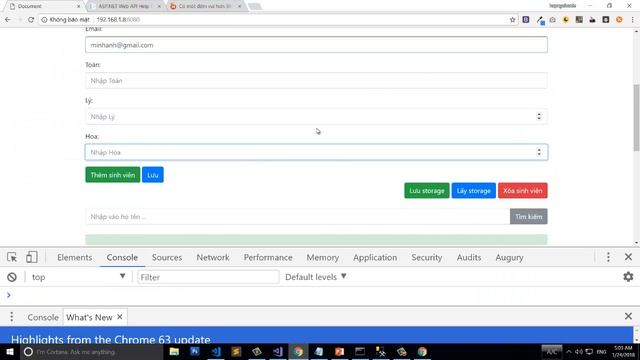
Task: Switch to the Elements tab
Action: tap(75, 257)
